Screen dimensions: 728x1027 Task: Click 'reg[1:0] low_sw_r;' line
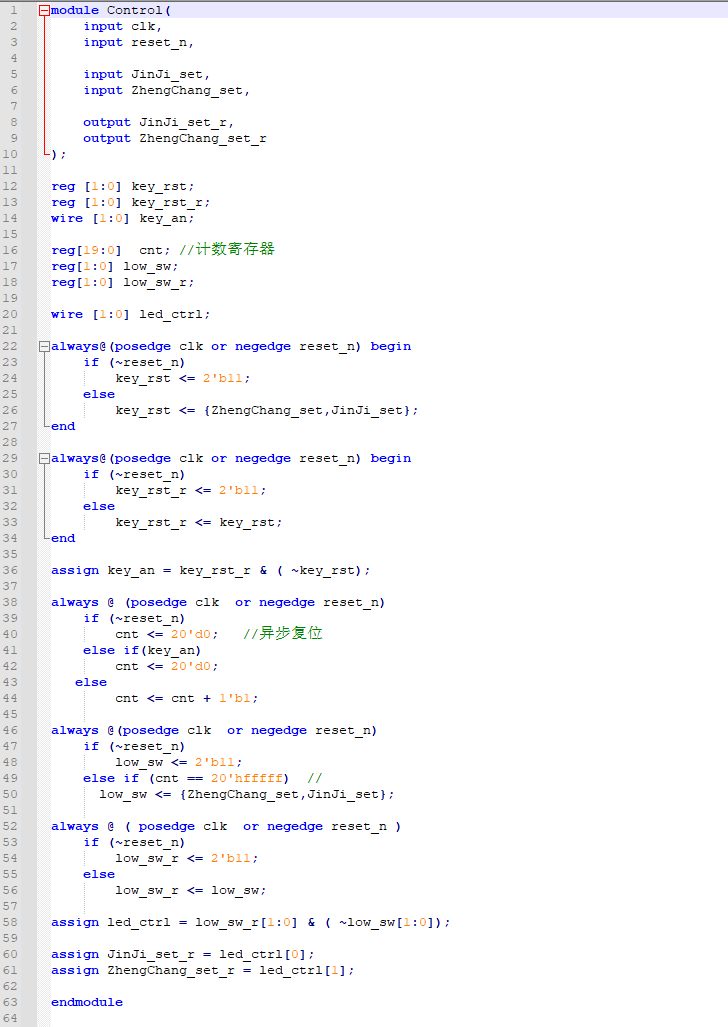pyautogui.click(x=123, y=283)
